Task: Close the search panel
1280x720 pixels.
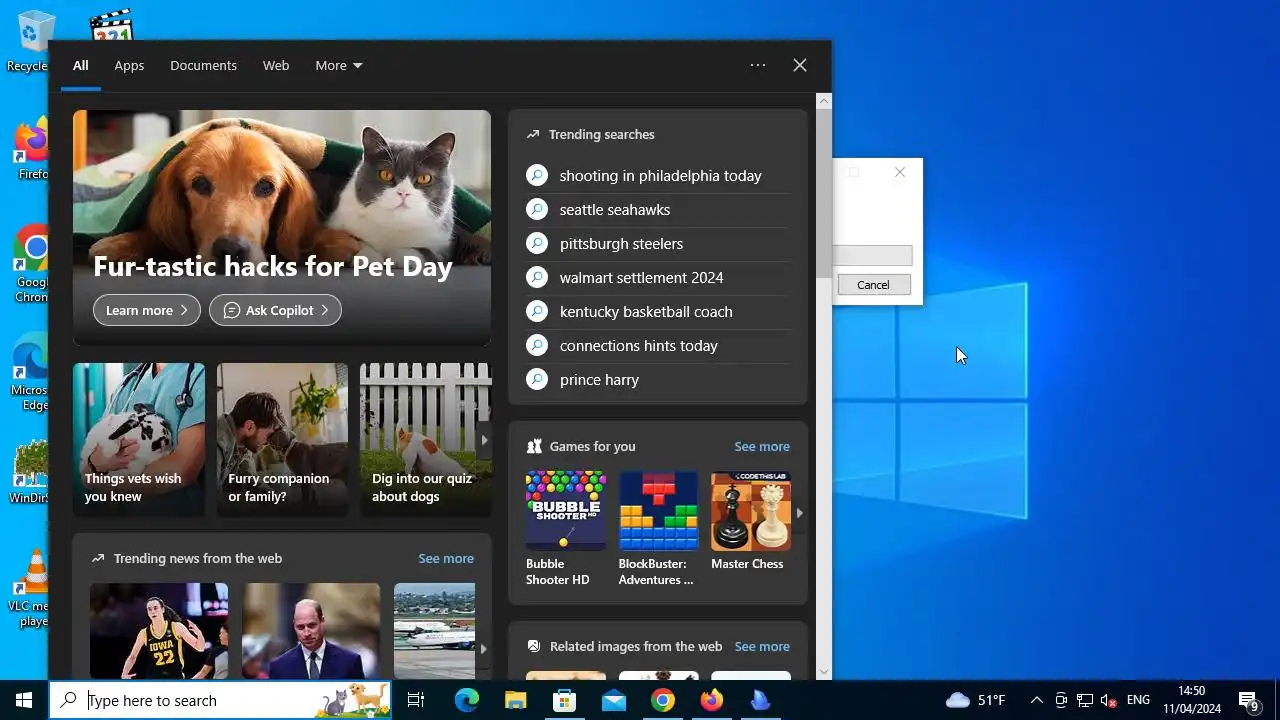Action: tap(800, 65)
